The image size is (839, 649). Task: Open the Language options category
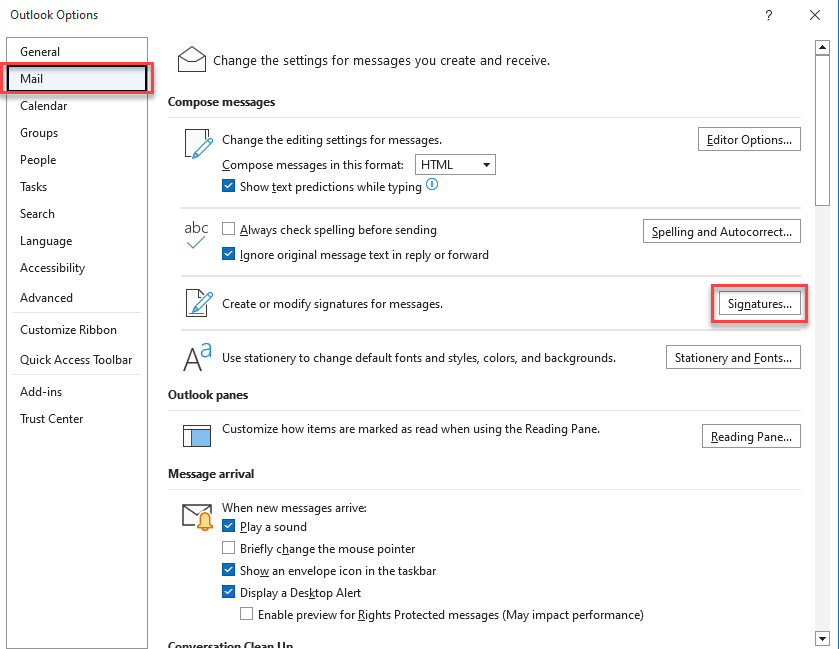pyautogui.click(x=77, y=241)
